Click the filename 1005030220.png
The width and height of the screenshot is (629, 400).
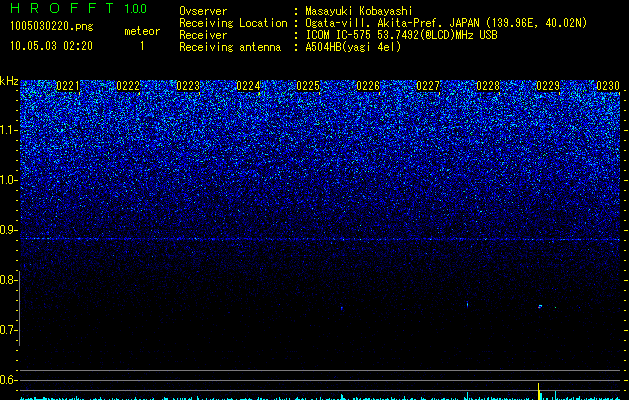[x=52, y=26]
